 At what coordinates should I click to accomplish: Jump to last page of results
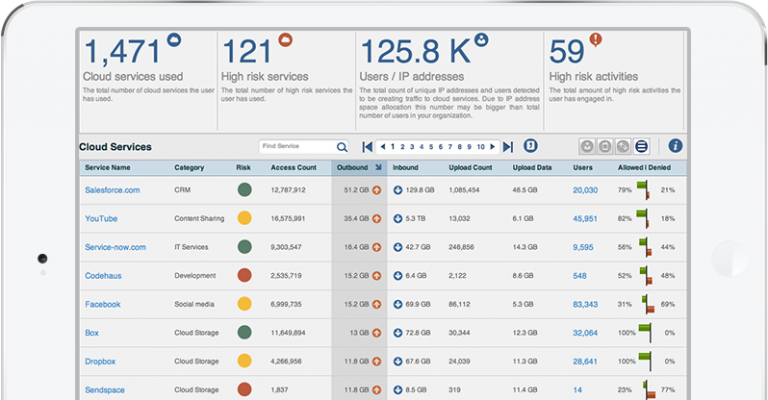[508, 147]
